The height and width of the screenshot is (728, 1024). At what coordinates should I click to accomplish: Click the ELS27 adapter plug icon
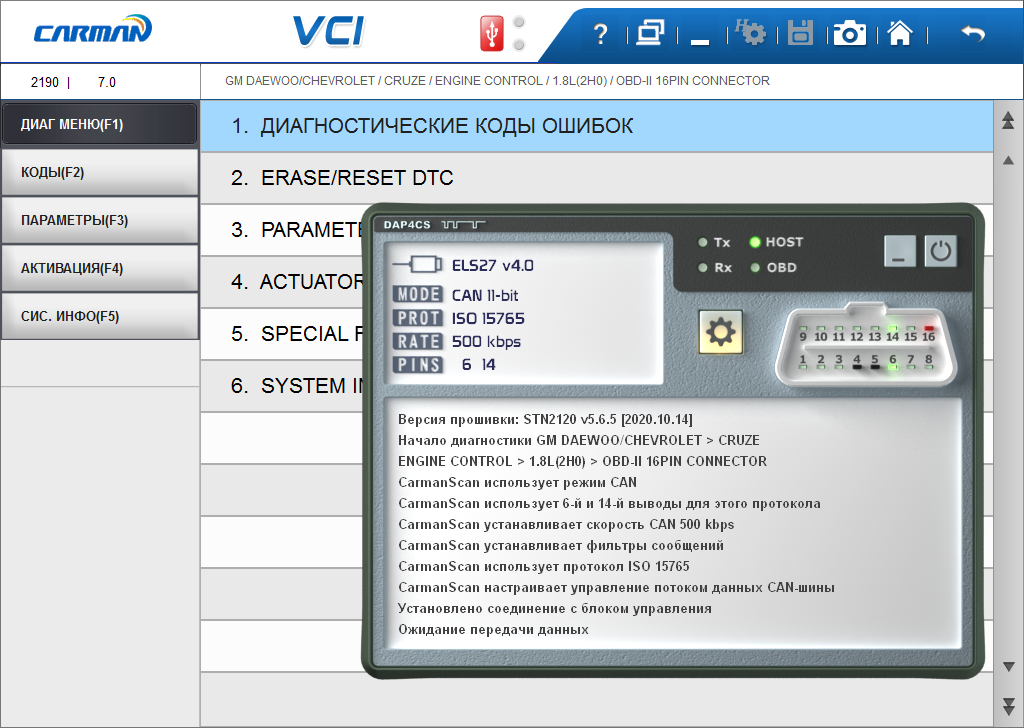click(x=418, y=264)
